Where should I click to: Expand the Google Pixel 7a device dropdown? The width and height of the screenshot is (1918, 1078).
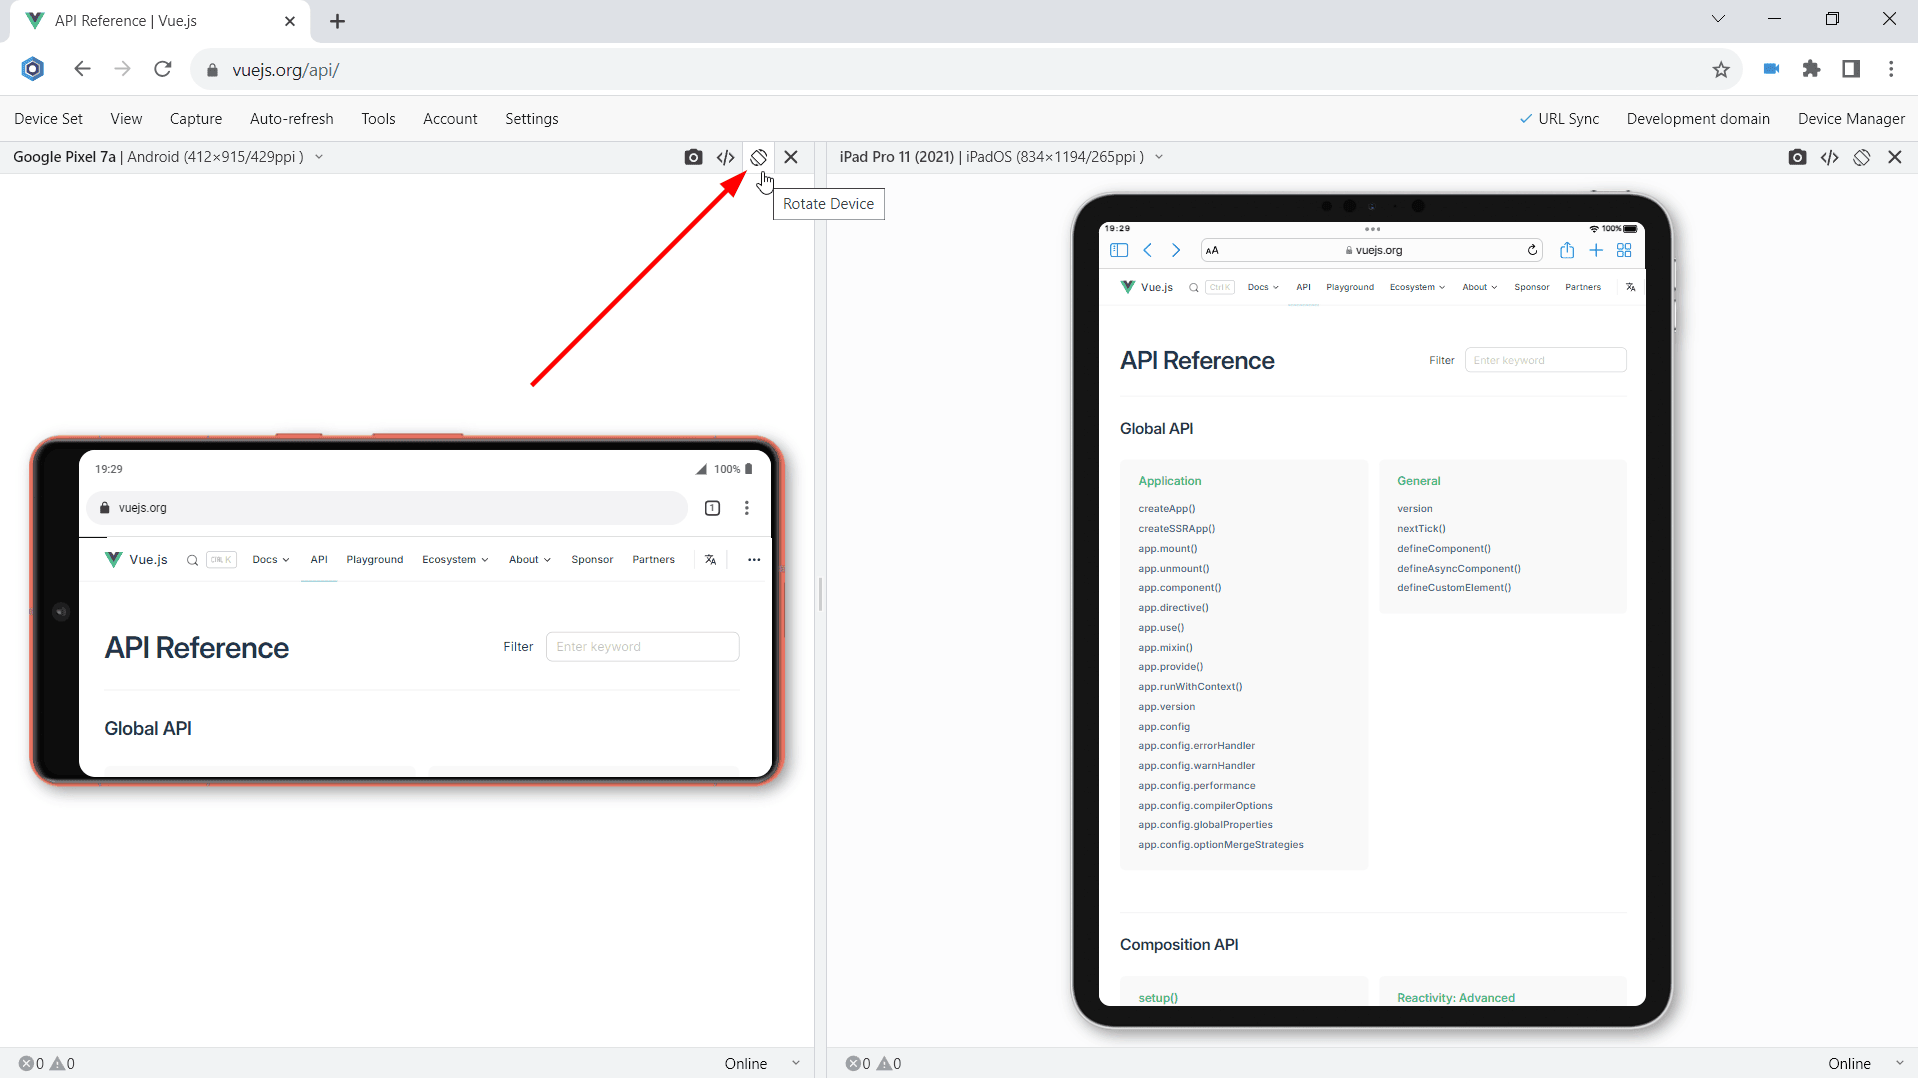coord(319,157)
